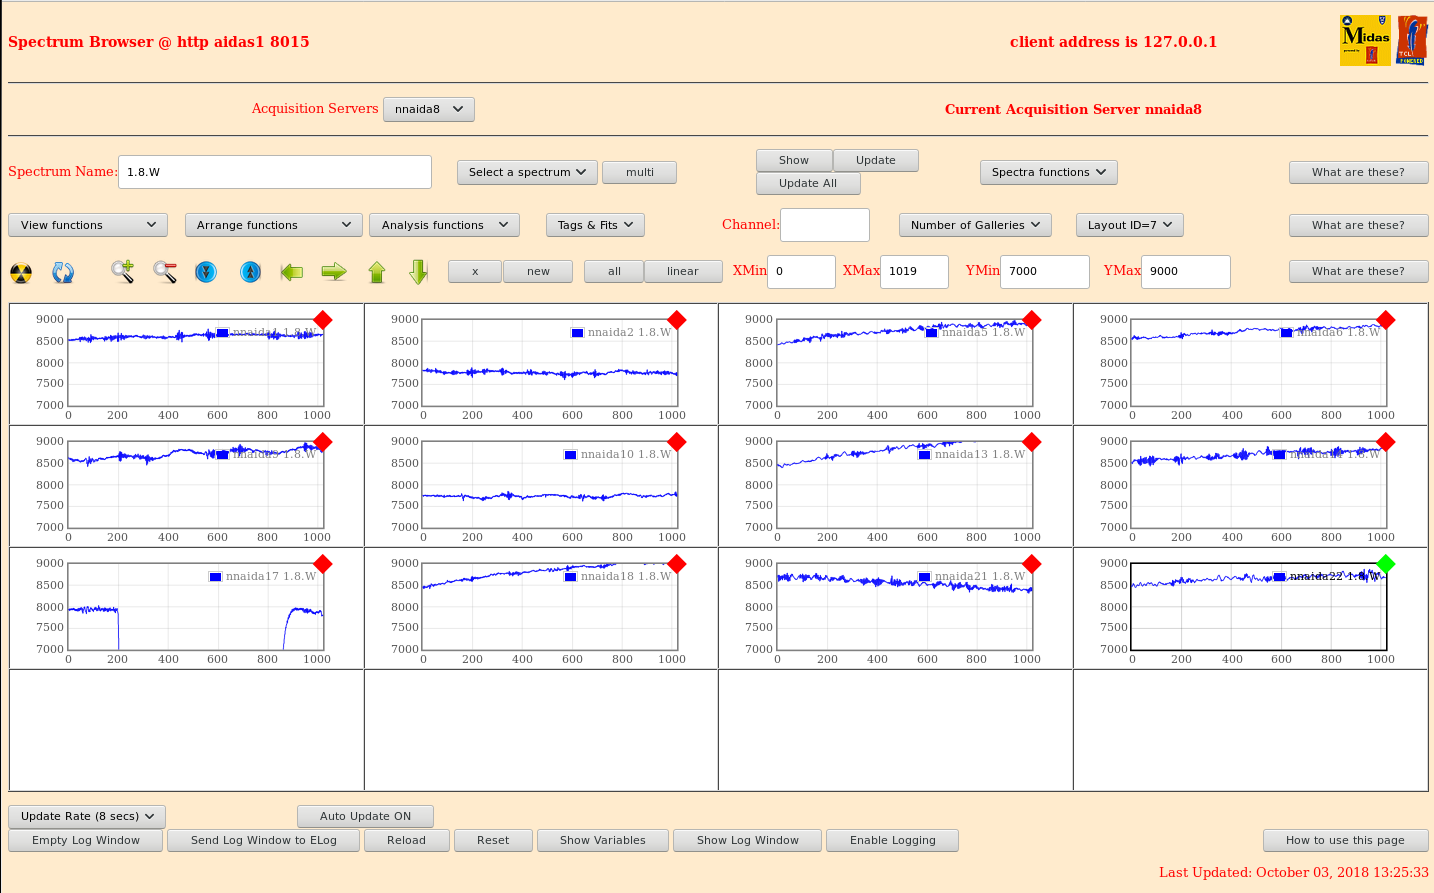Click the zoom out magnifier icon
This screenshot has height=893, width=1434.
tap(165, 271)
